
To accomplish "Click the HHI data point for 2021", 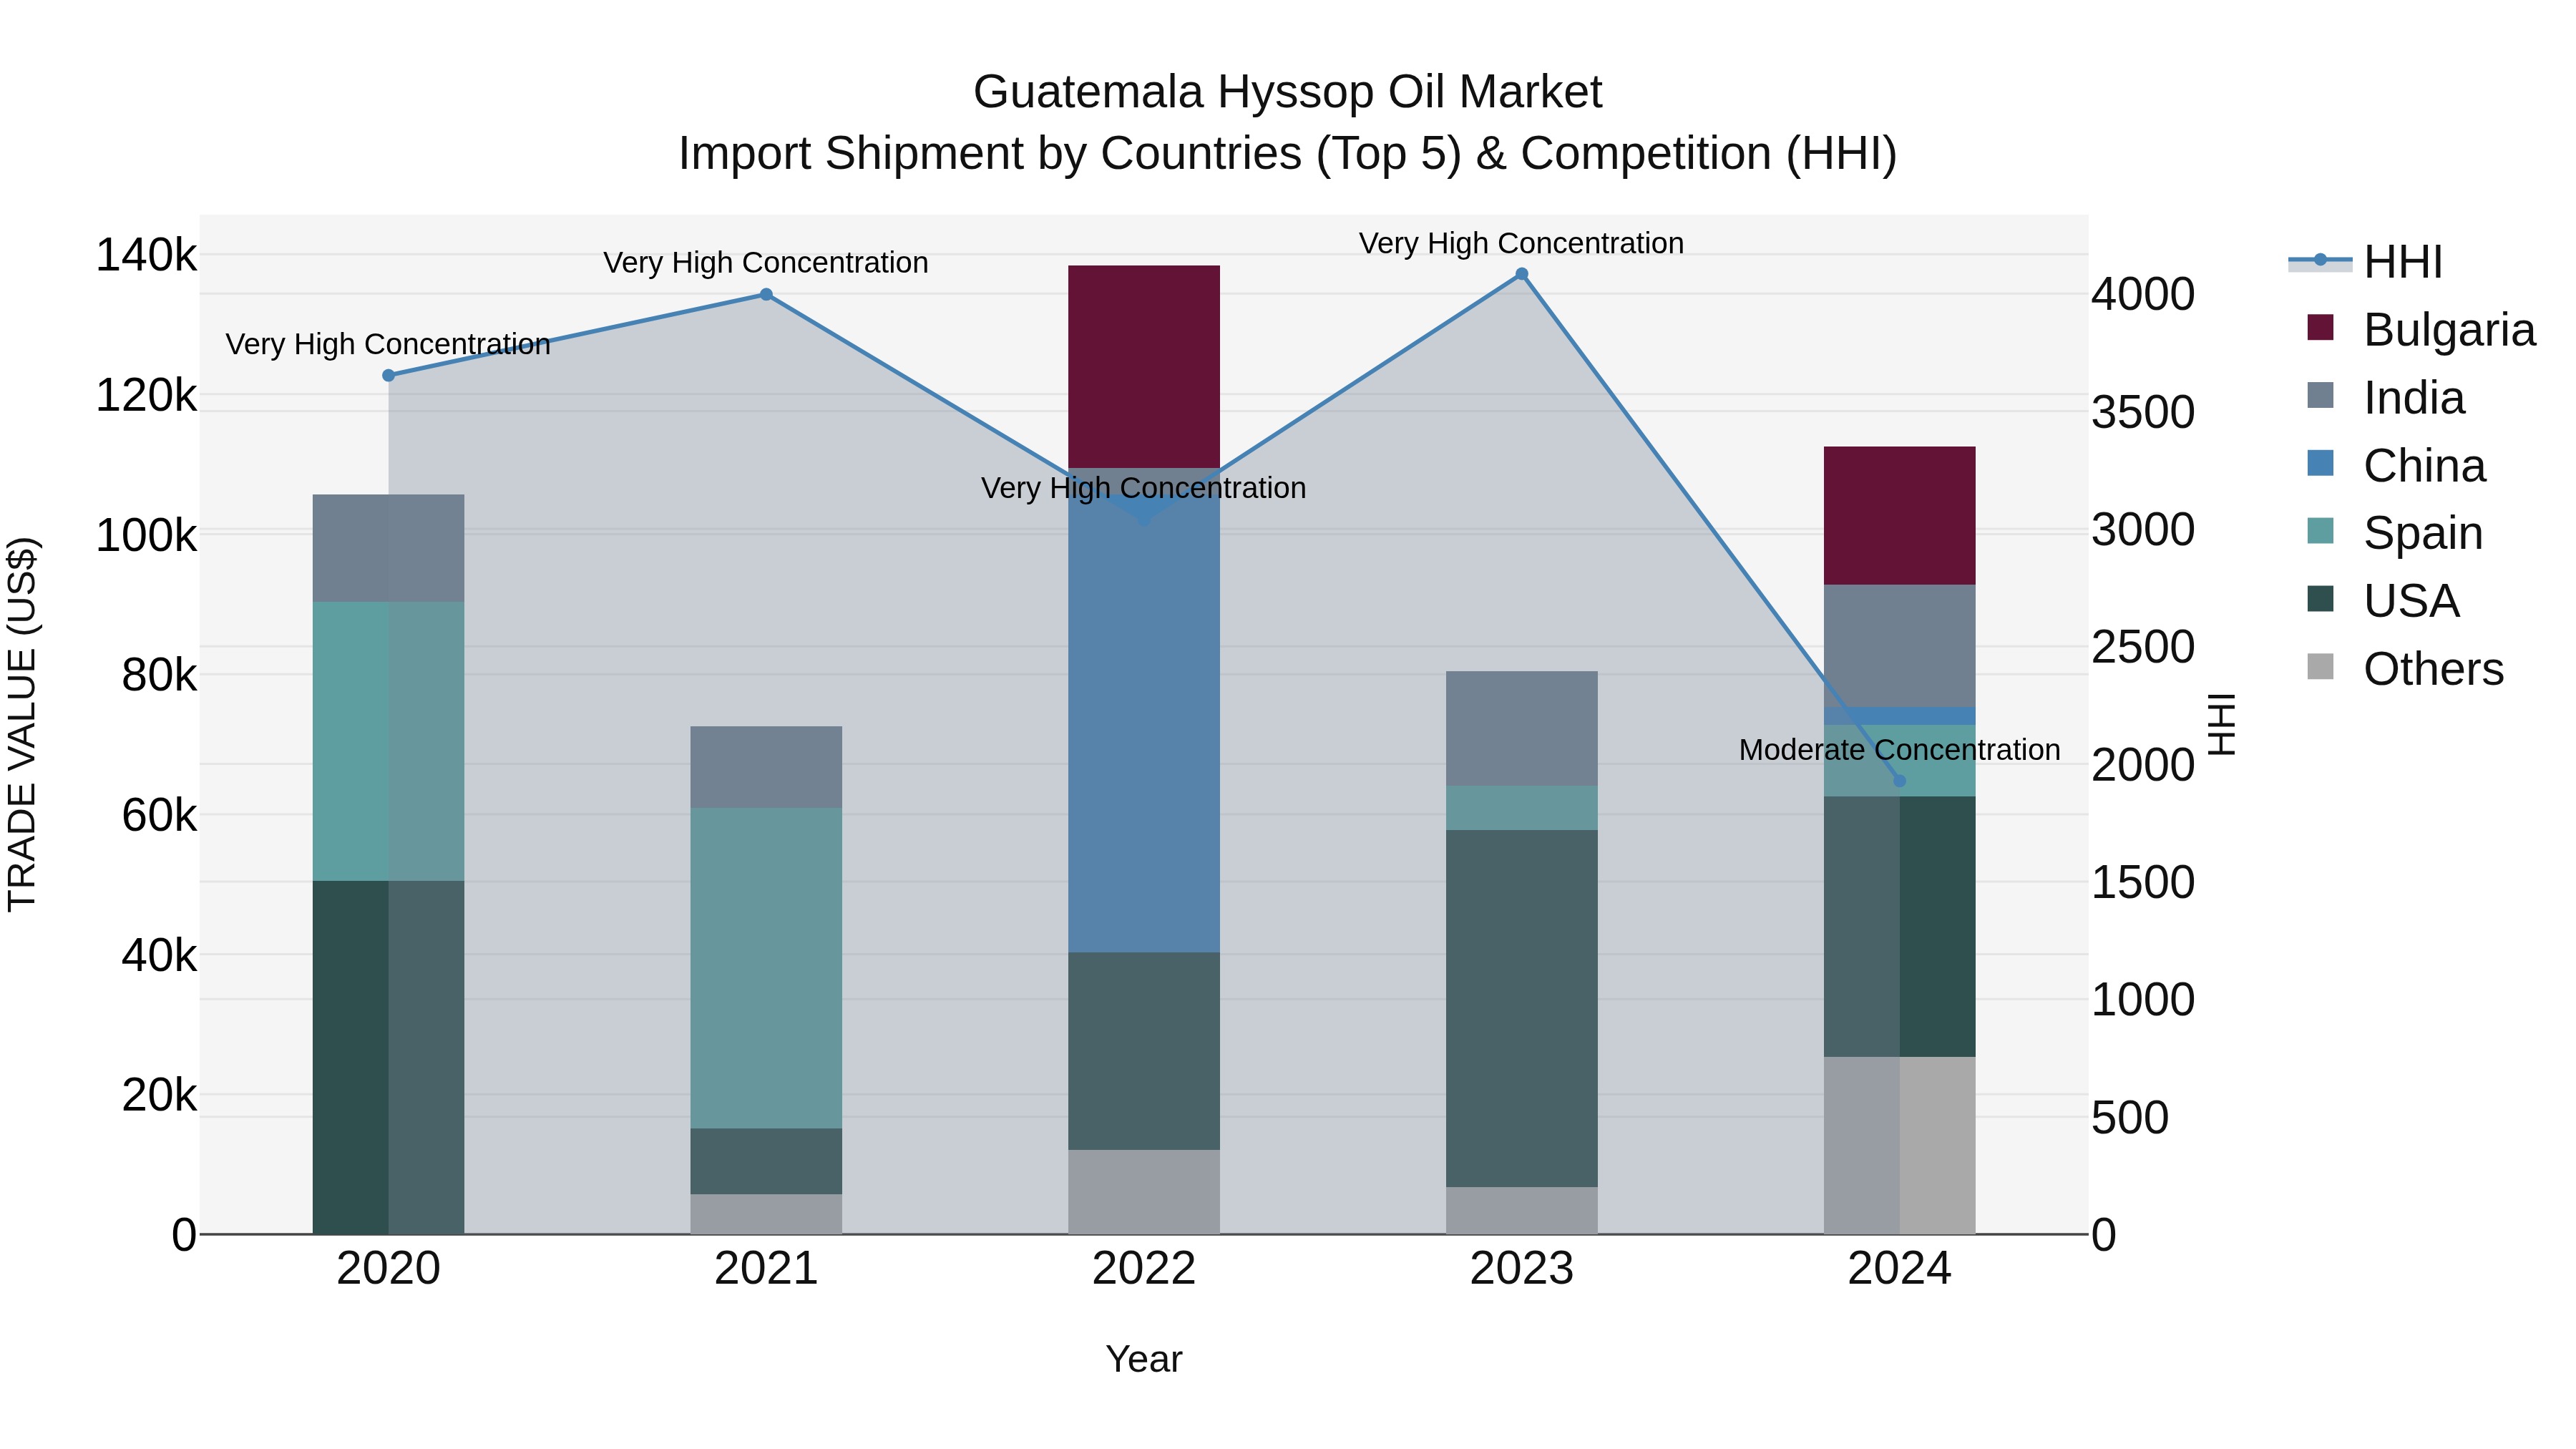I will (x=766, y=295).
